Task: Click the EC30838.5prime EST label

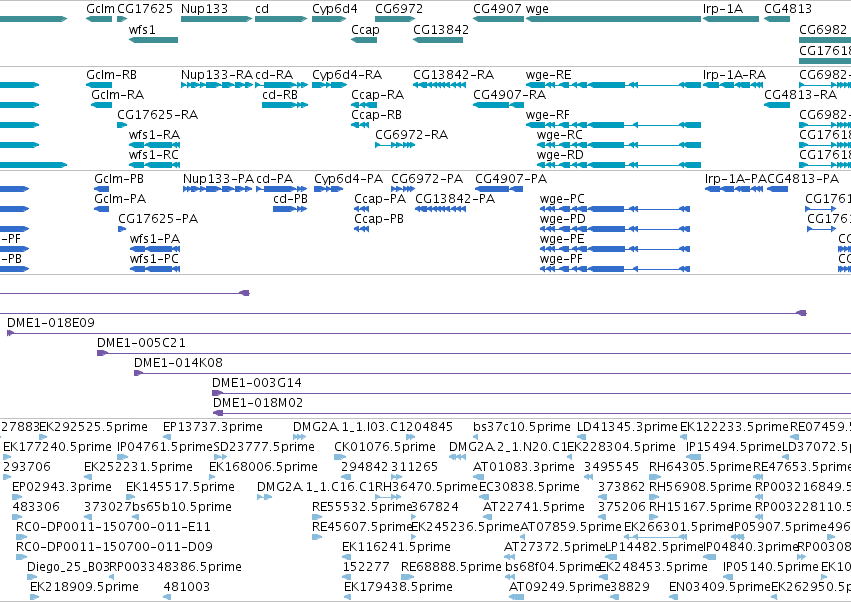Action: [529, 487]
